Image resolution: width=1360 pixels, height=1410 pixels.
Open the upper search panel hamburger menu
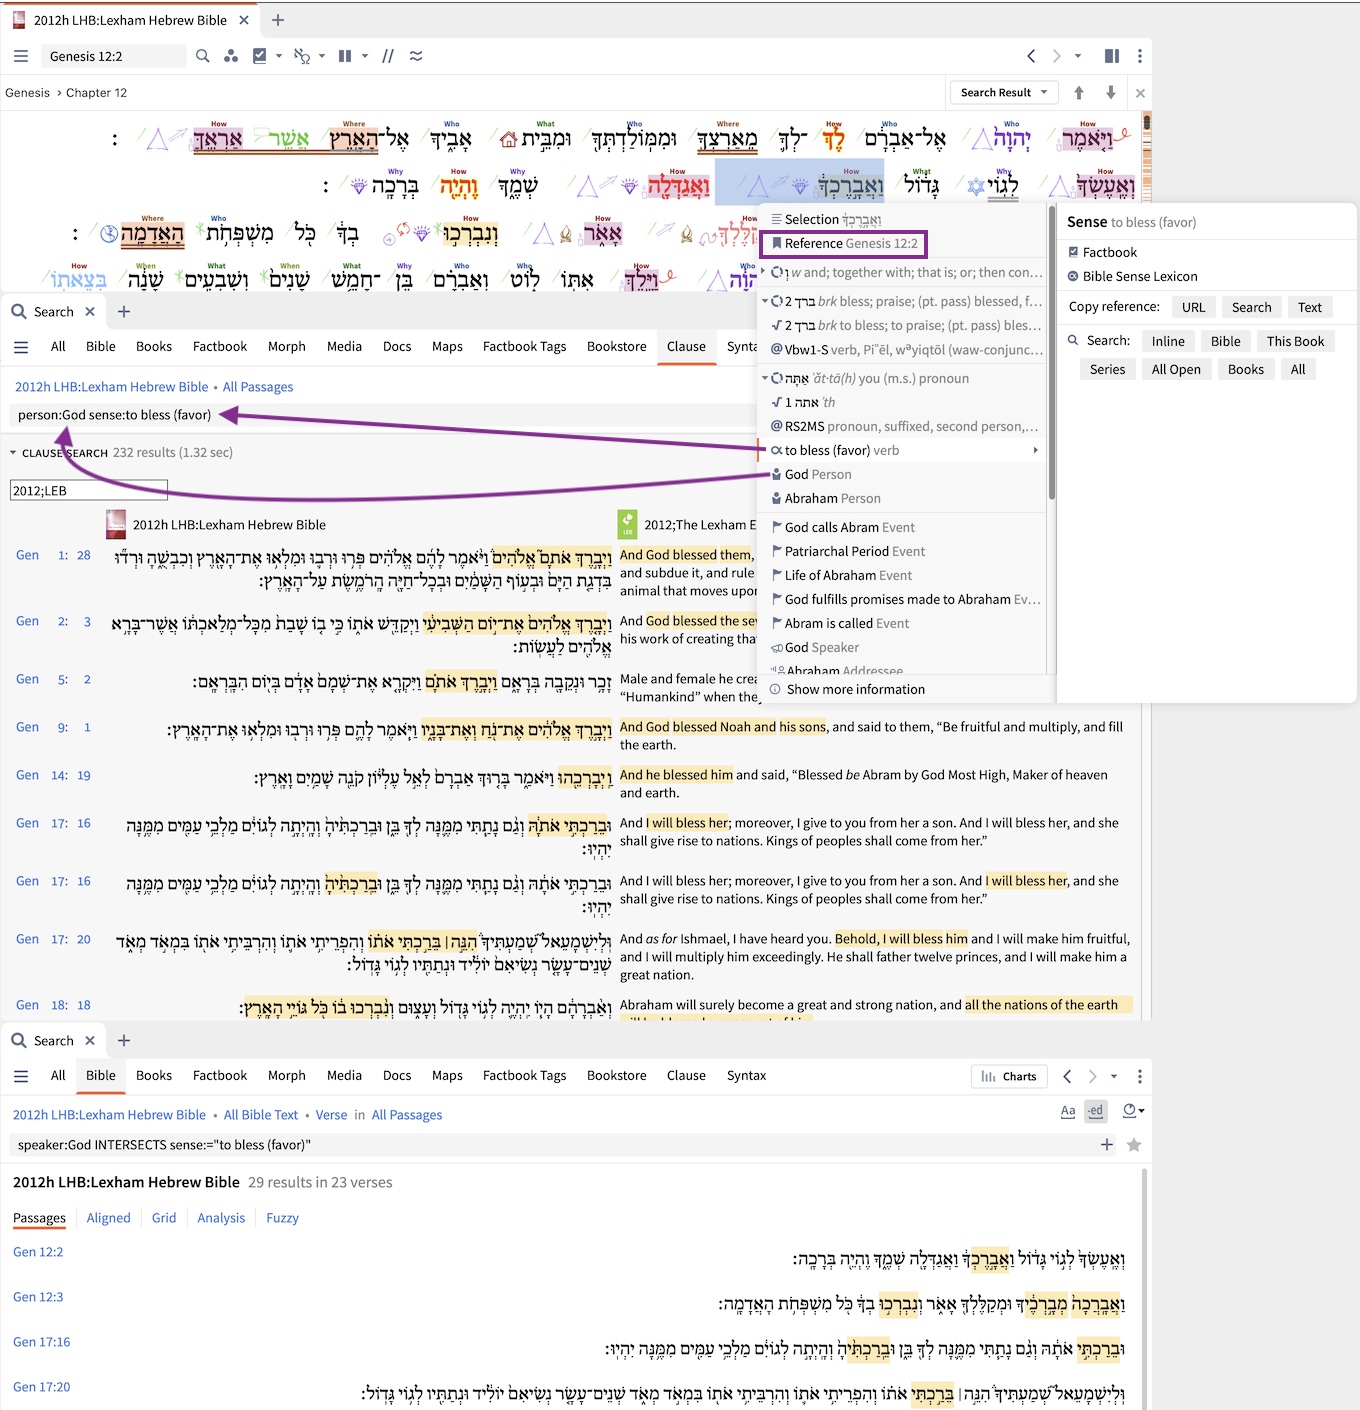pos(21,347)
